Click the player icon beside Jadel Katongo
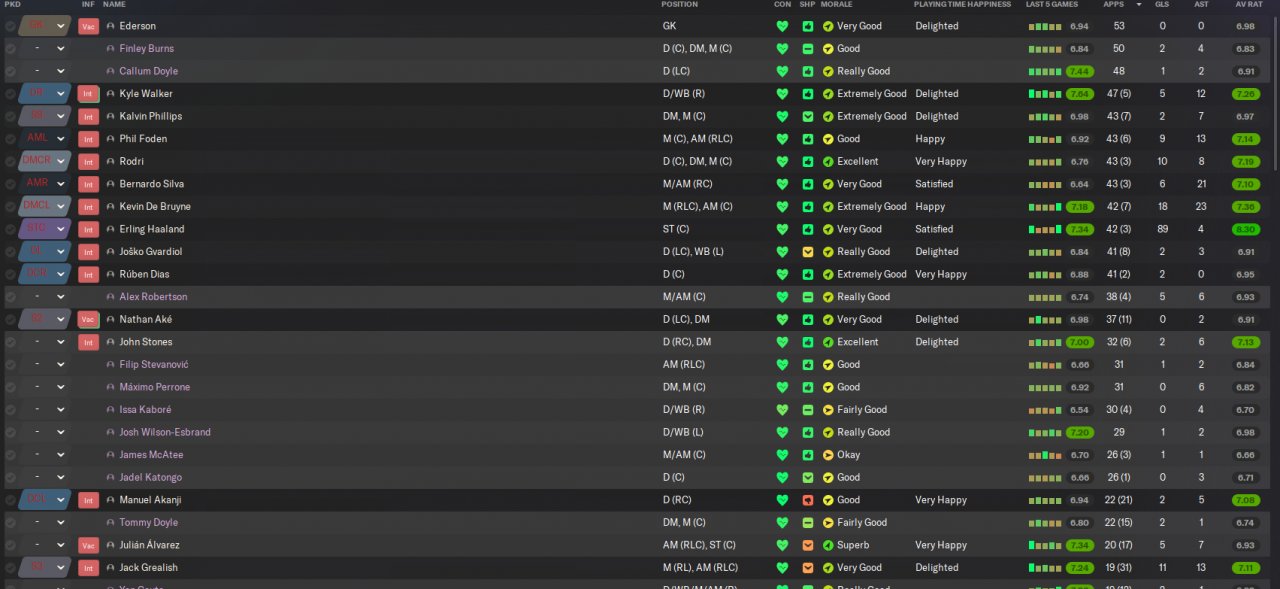1280x589 pixels. coord(110,477)
